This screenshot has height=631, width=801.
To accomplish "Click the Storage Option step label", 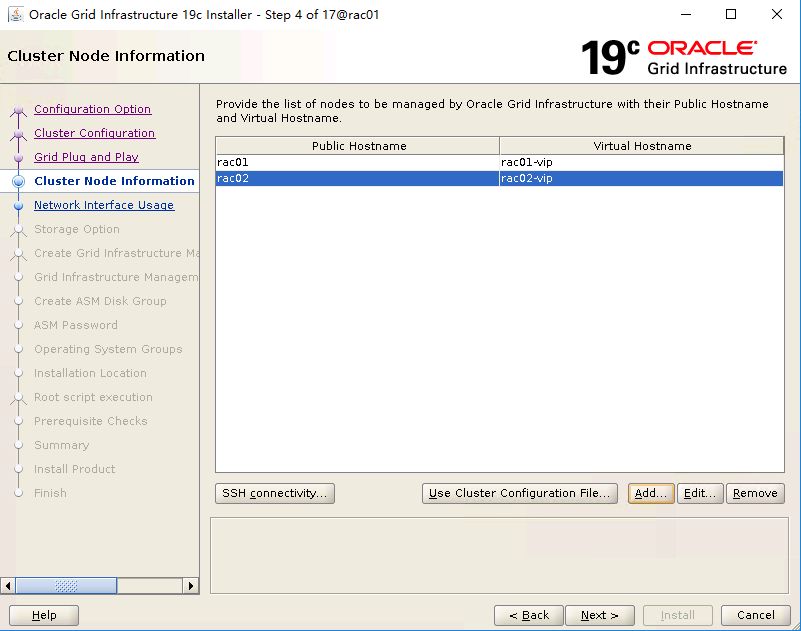I will pyautogui.click(x=77, y=229).
